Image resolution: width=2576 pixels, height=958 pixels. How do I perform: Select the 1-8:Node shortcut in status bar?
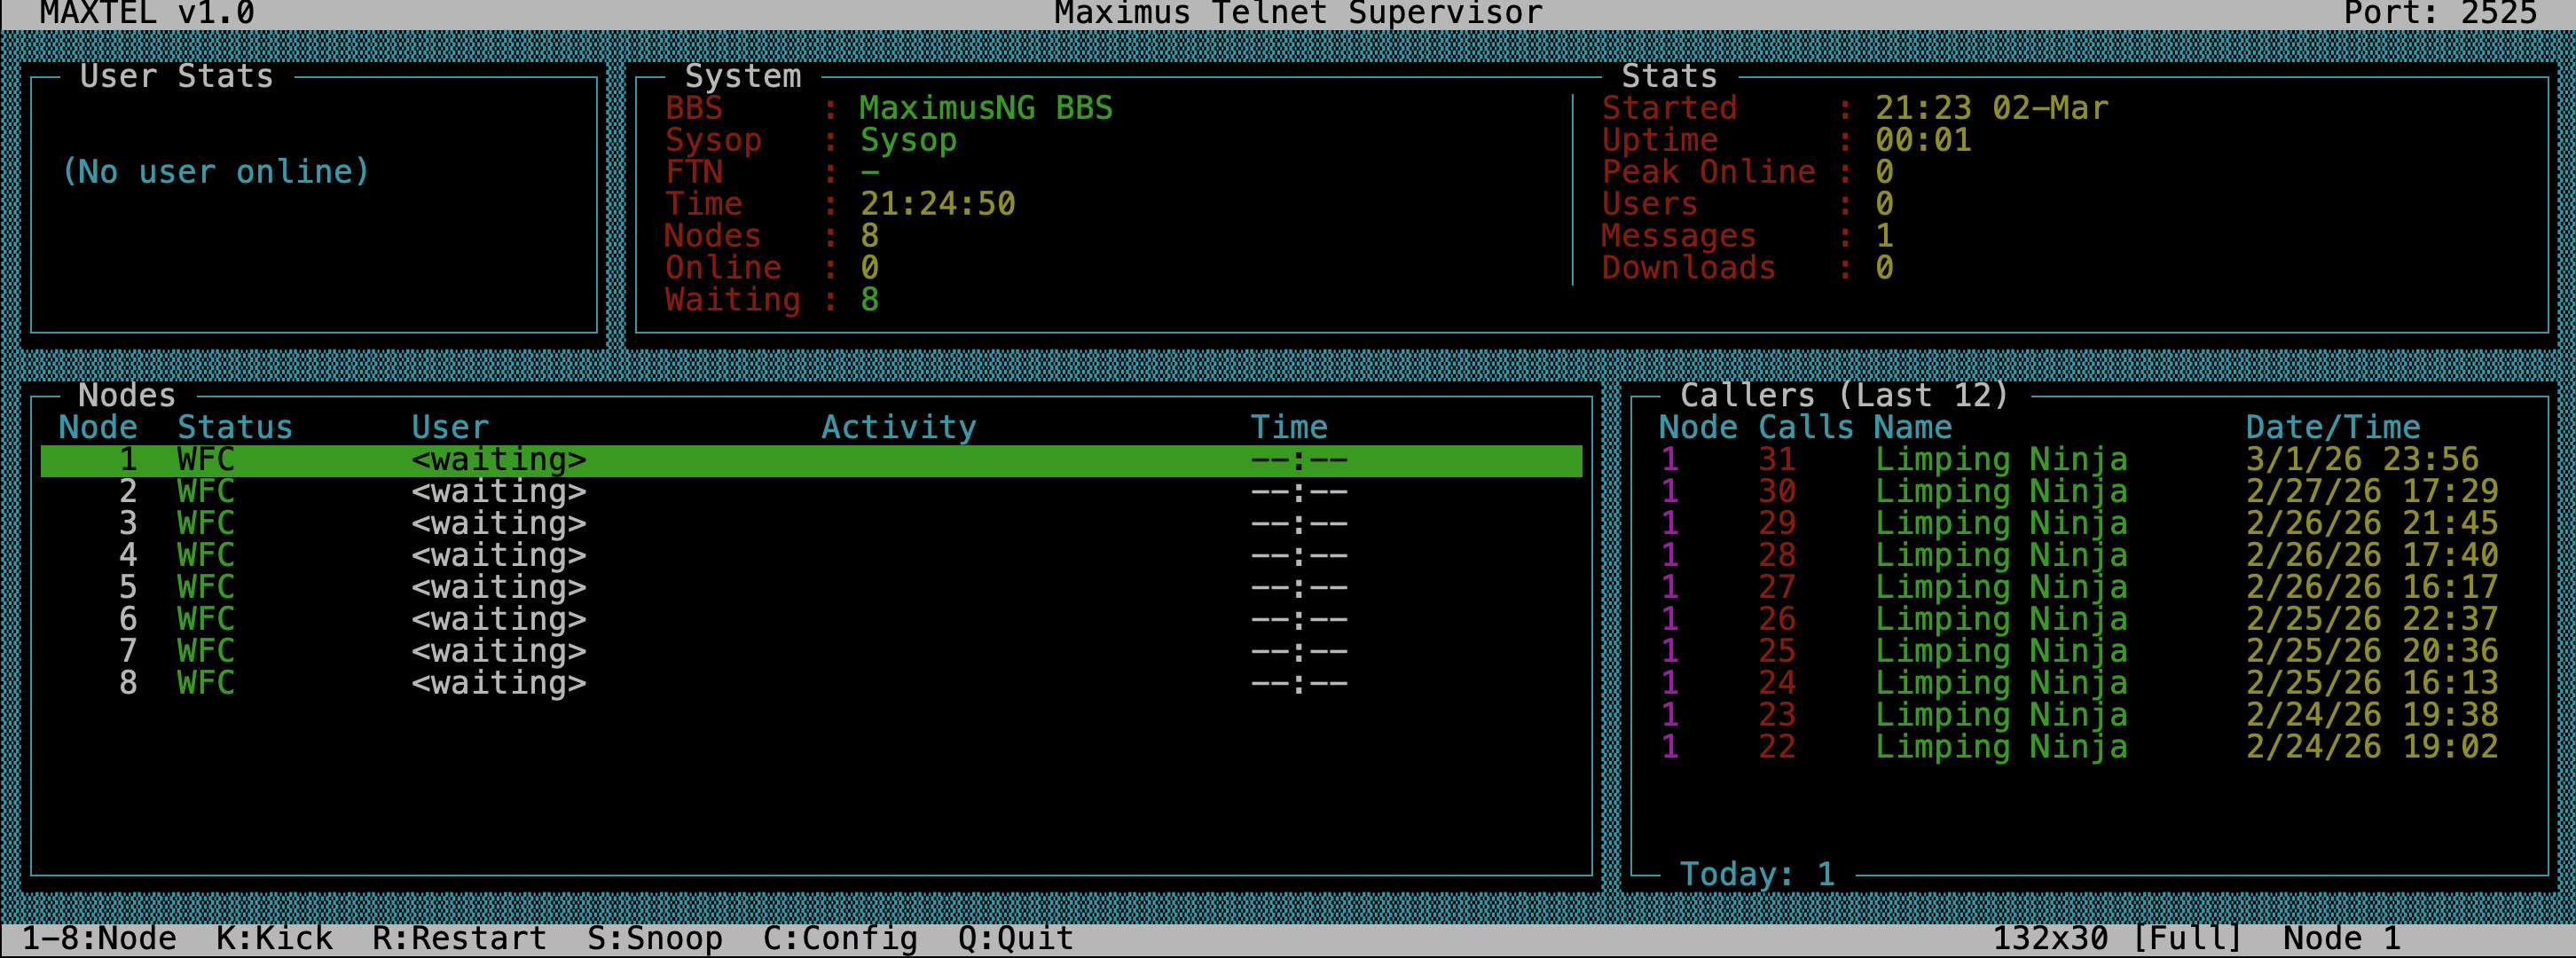coord(99,938)
